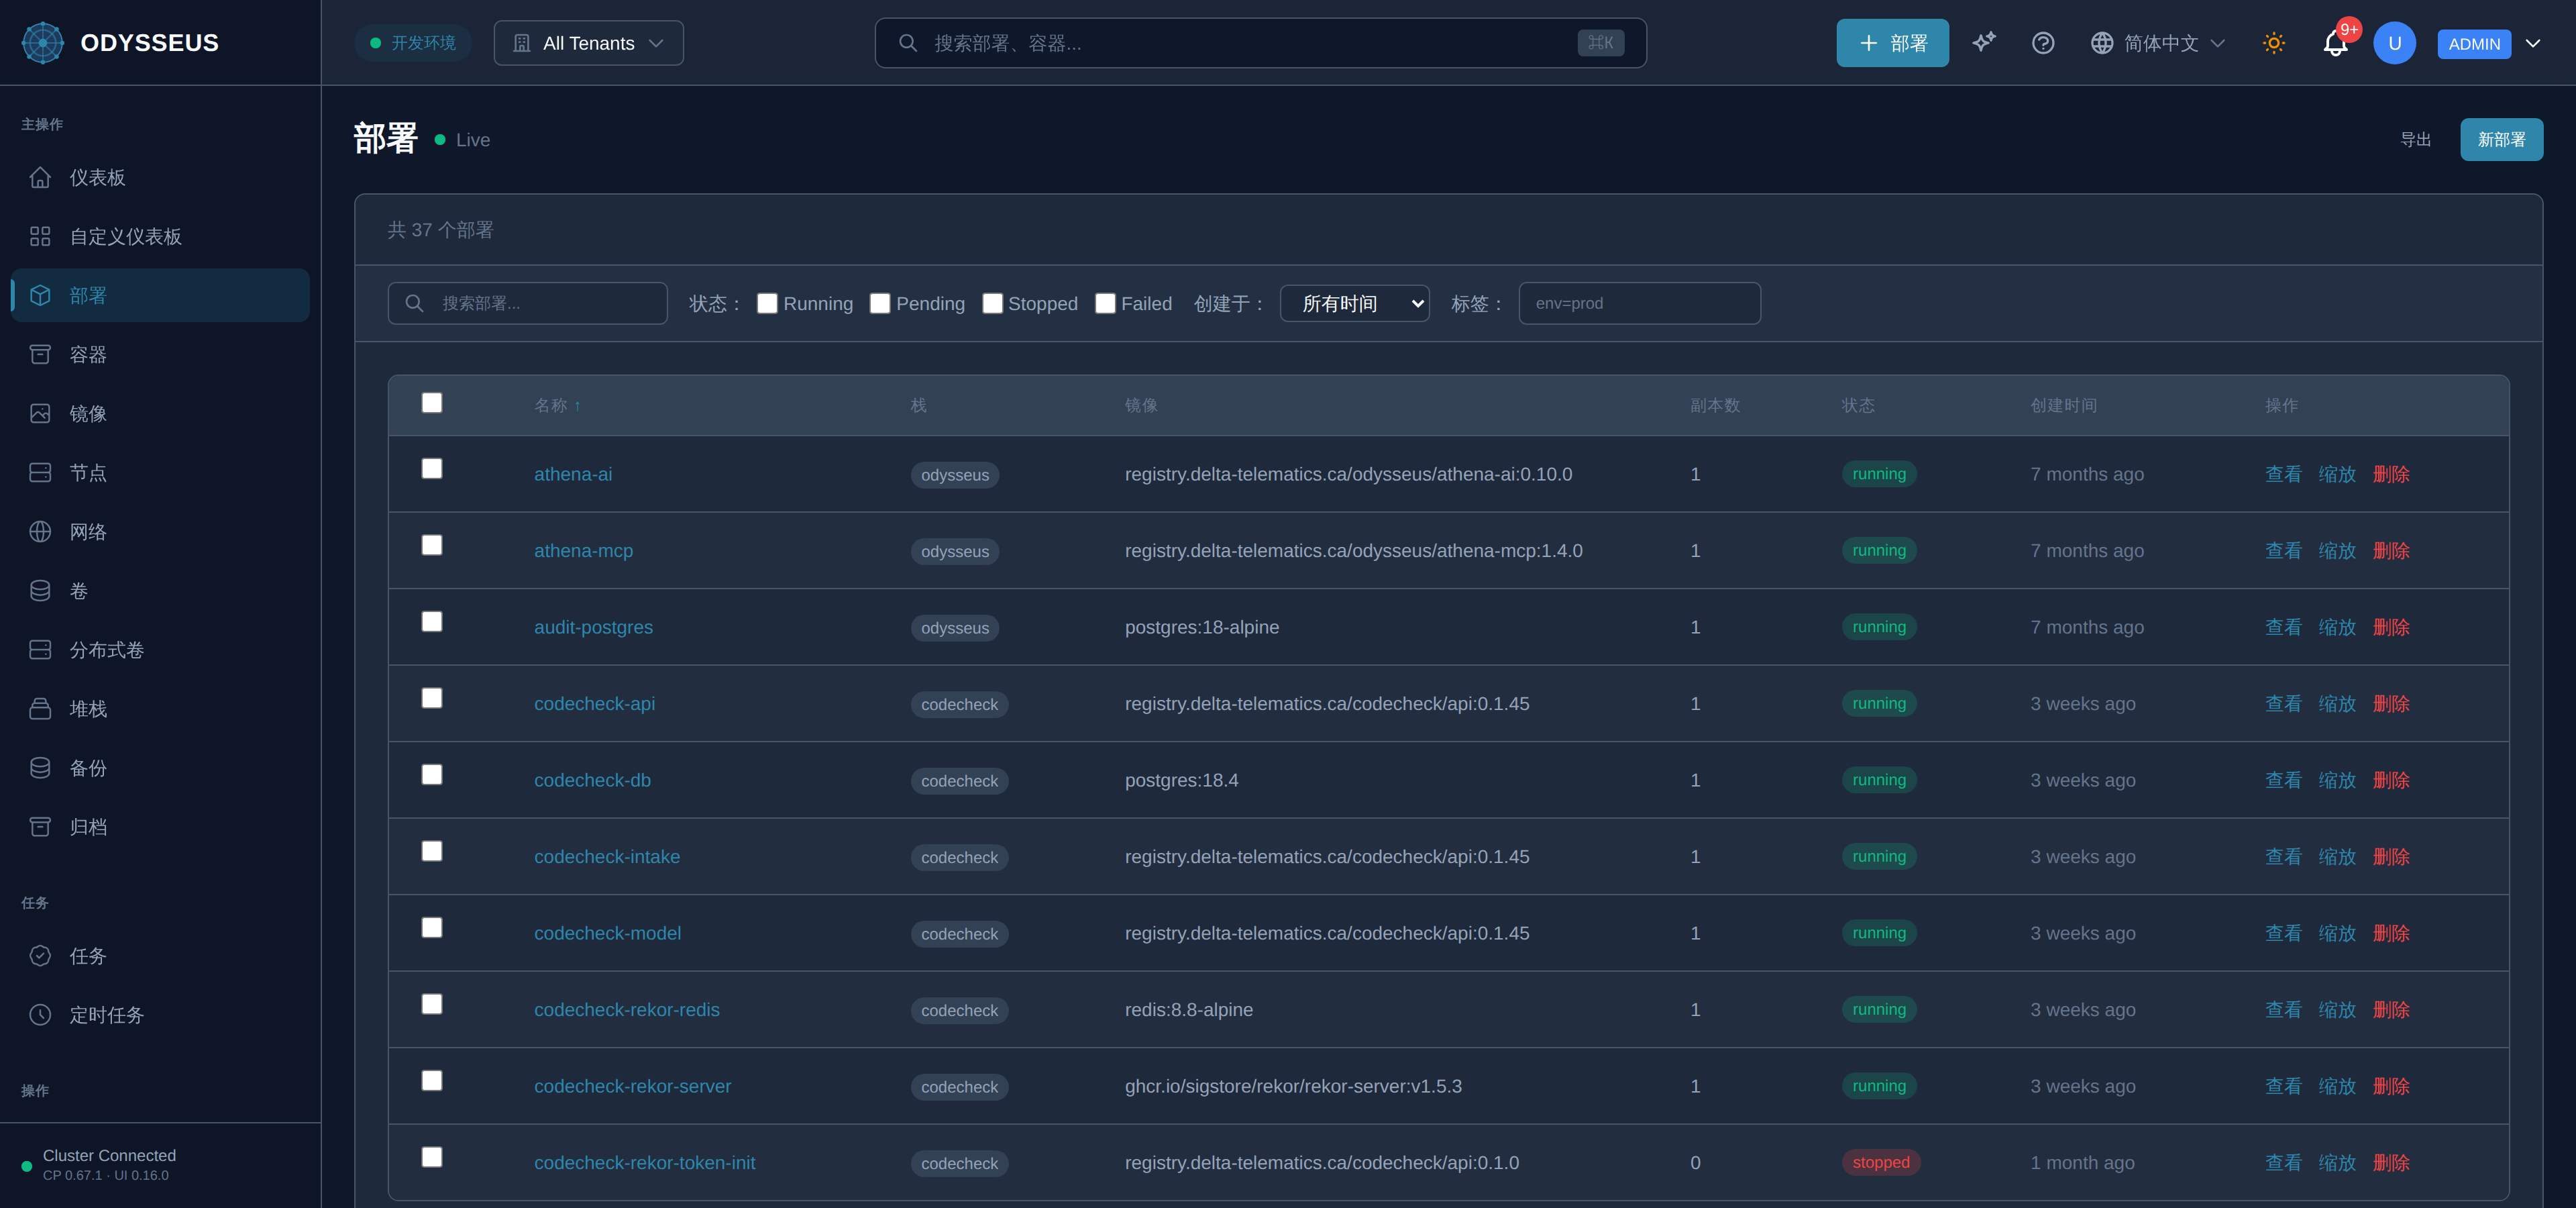Screen dimensions: 2576x1208
Task: Open the codecheck-api deployment link
Action: tap(594, 703)
